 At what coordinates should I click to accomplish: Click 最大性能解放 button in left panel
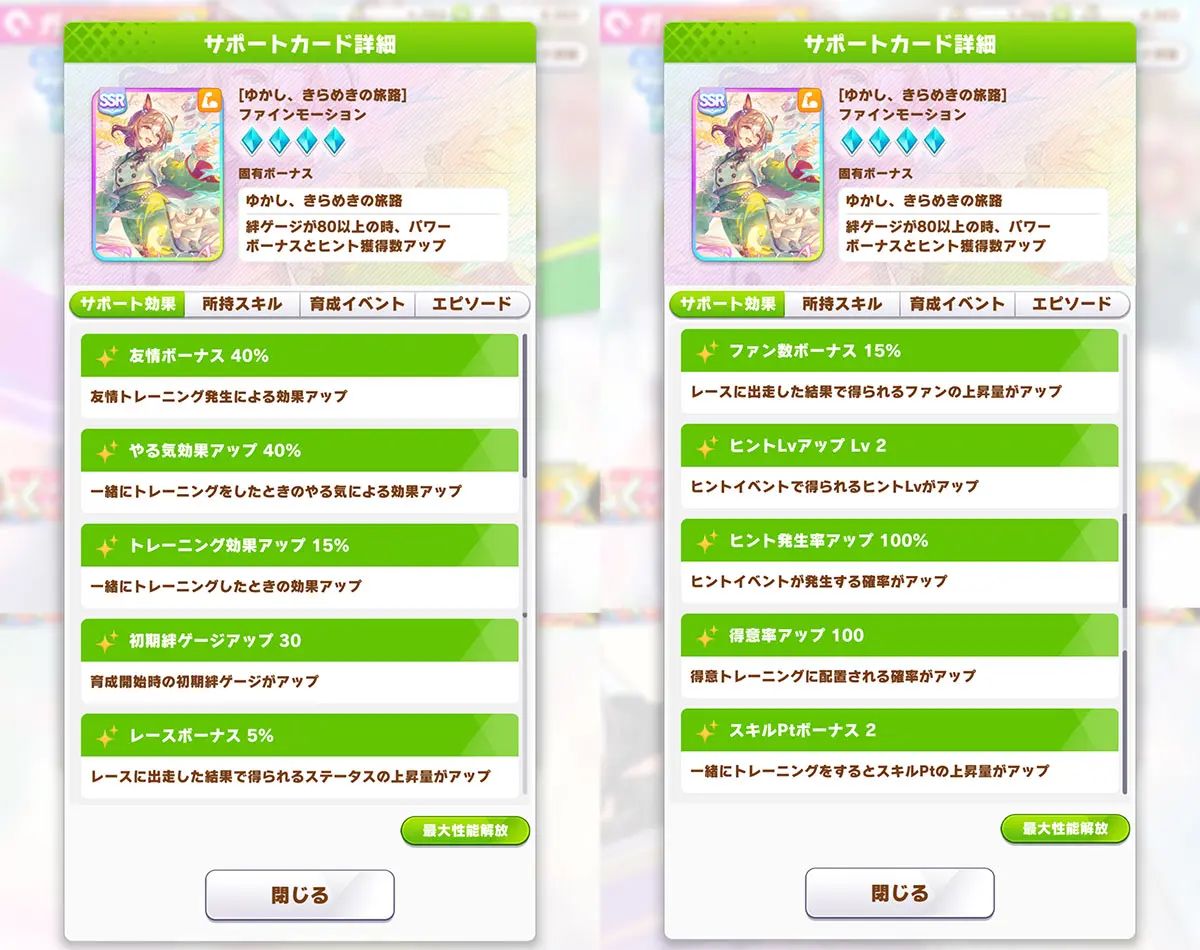(465, 830)
